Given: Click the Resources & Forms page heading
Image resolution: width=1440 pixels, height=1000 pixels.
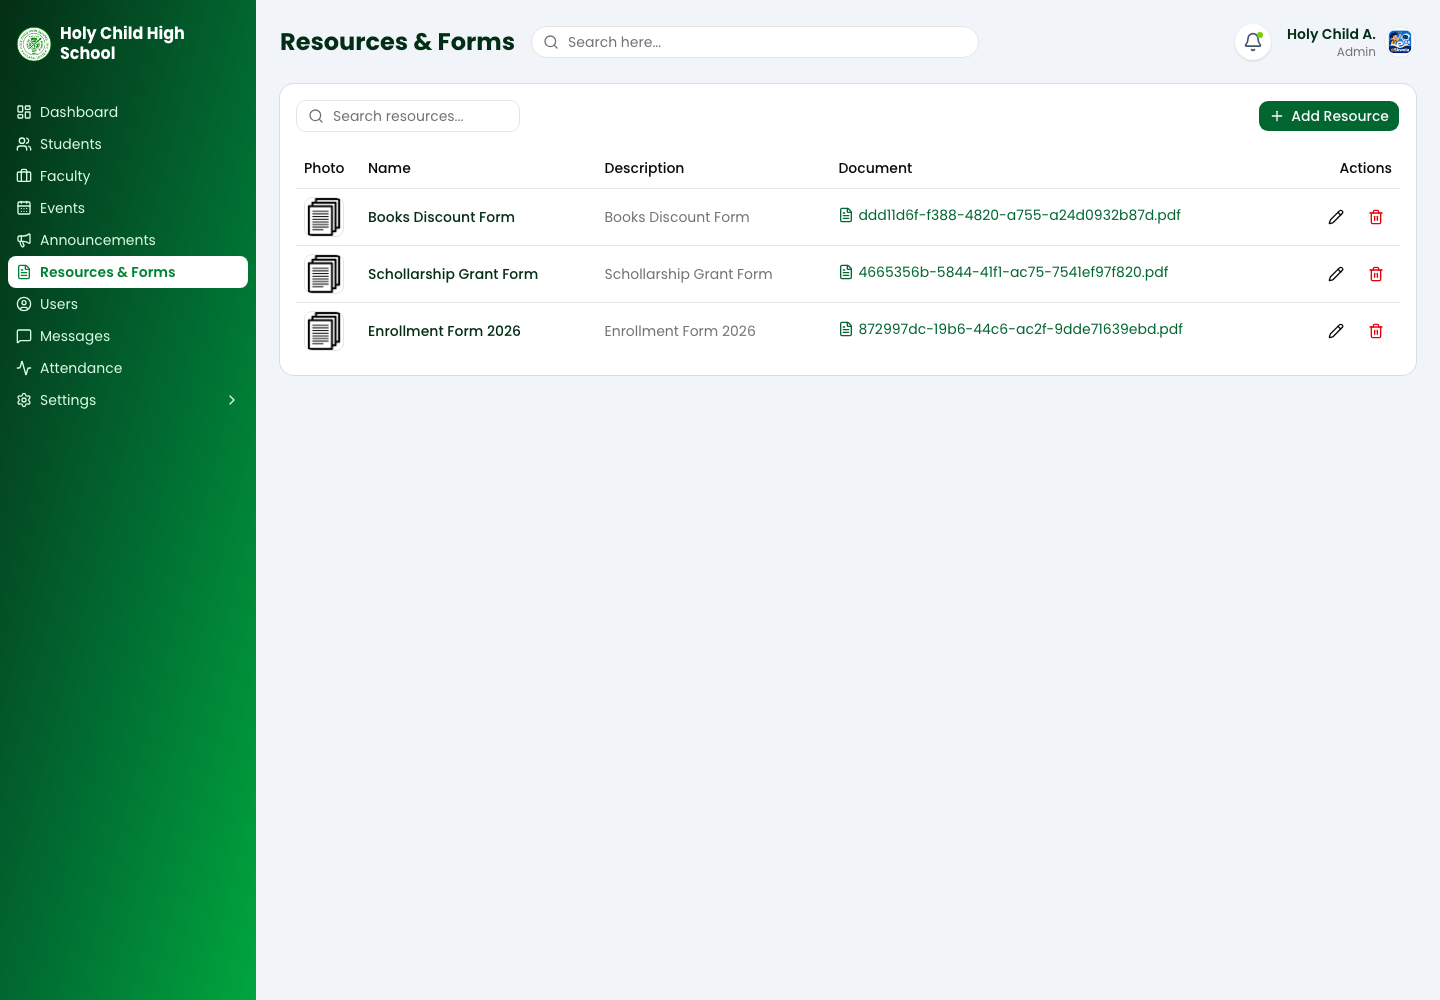Looking at the screenshot, I should point(397,42).
